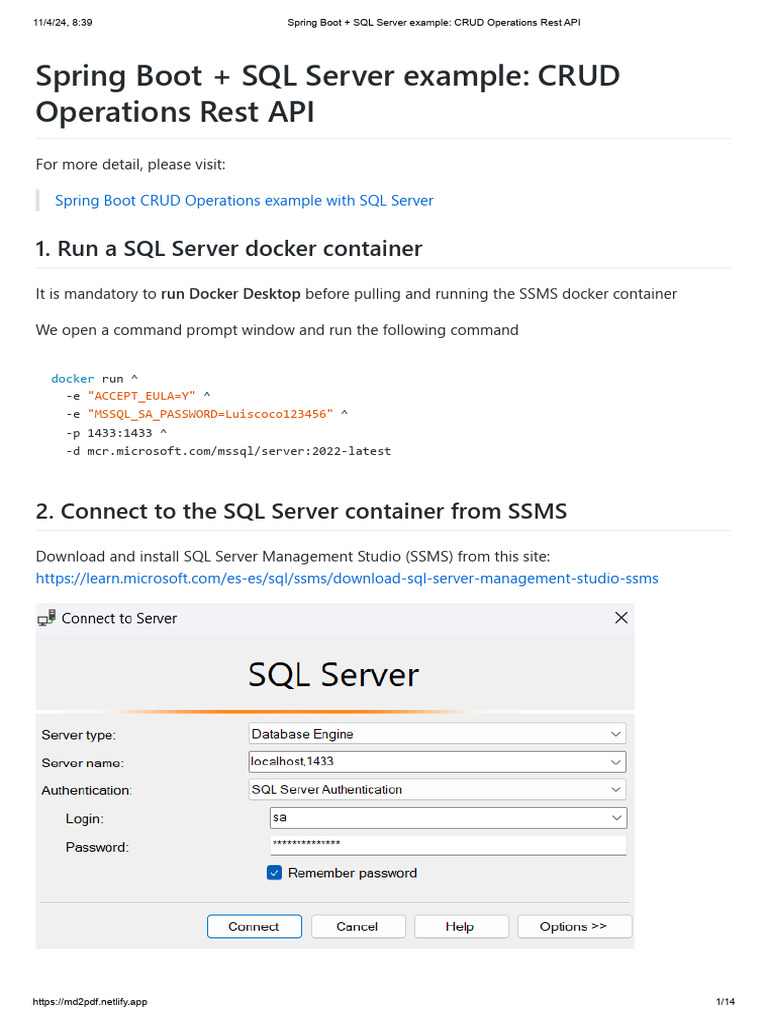Click the Connect to Server dialog icon
Screen dimensions: 768x1024
point(46,619)
